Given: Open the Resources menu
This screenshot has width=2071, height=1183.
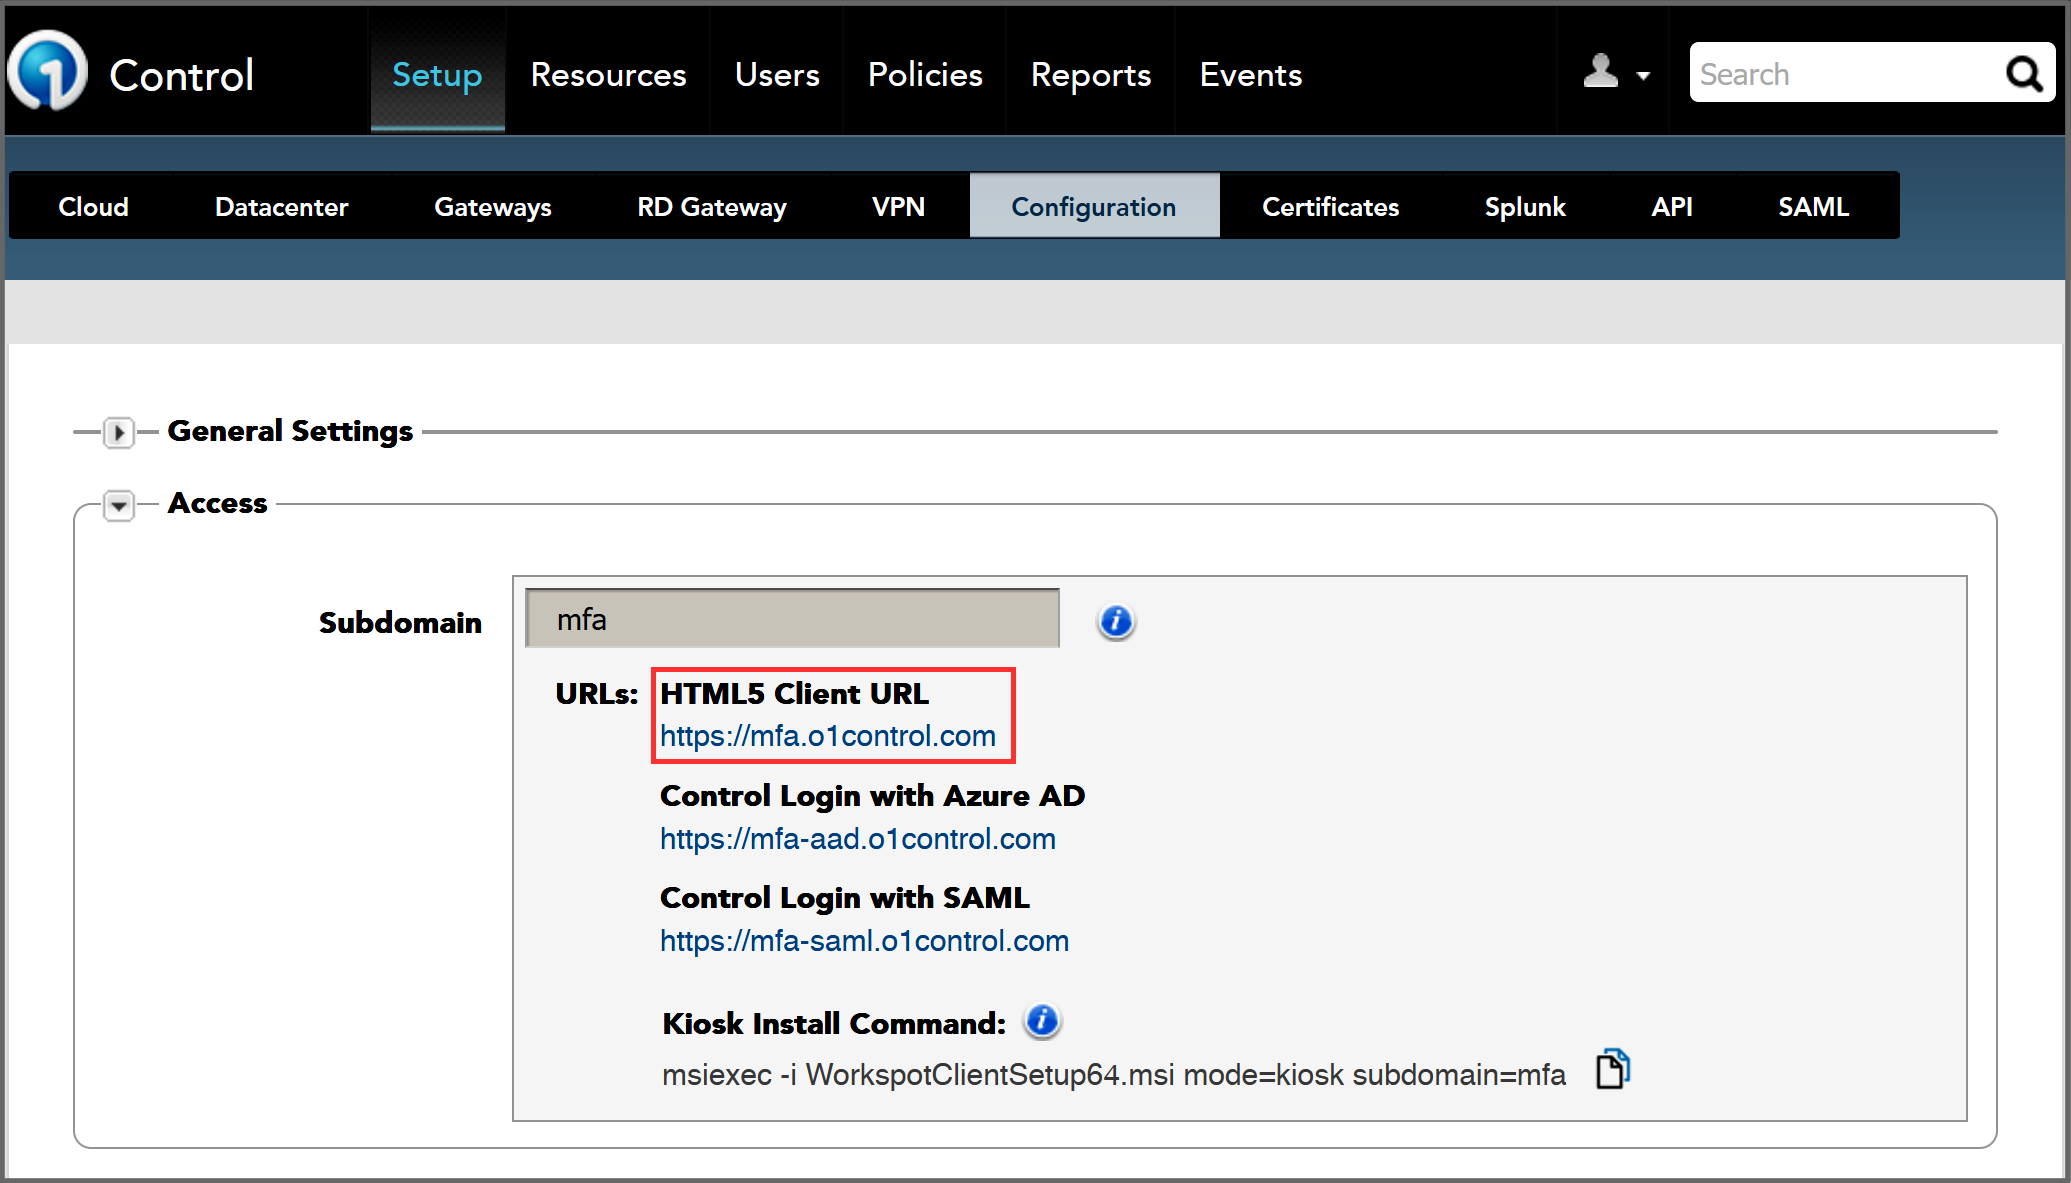Looking at the screenshot, I should (x=608, y=75).
